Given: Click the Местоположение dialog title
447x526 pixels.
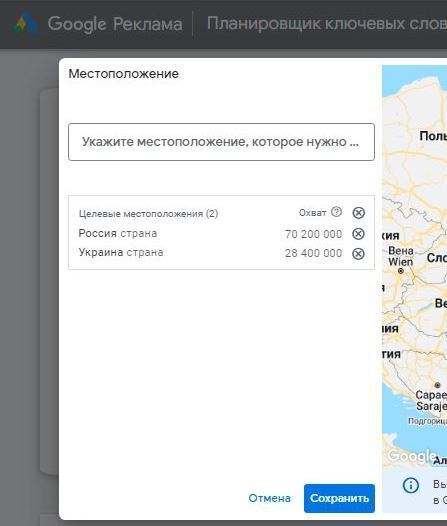Looking at the screenshot, I should pyautogui.click(x=123, y=74).
